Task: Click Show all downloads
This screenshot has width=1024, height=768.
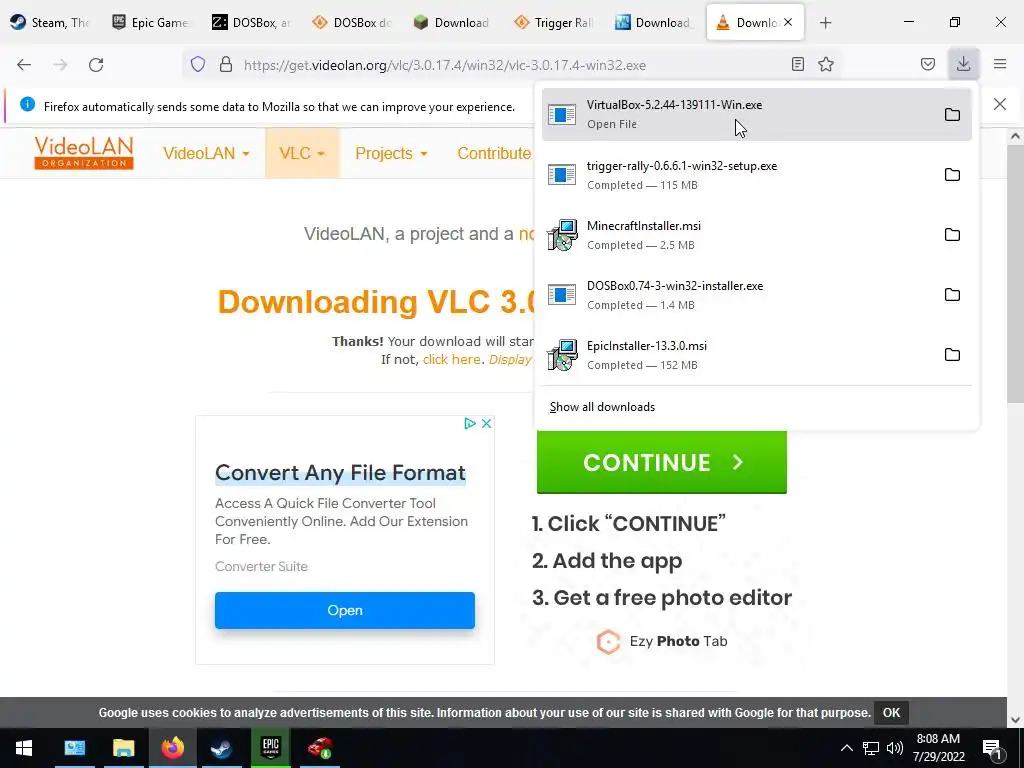Action: click(602, 407)
